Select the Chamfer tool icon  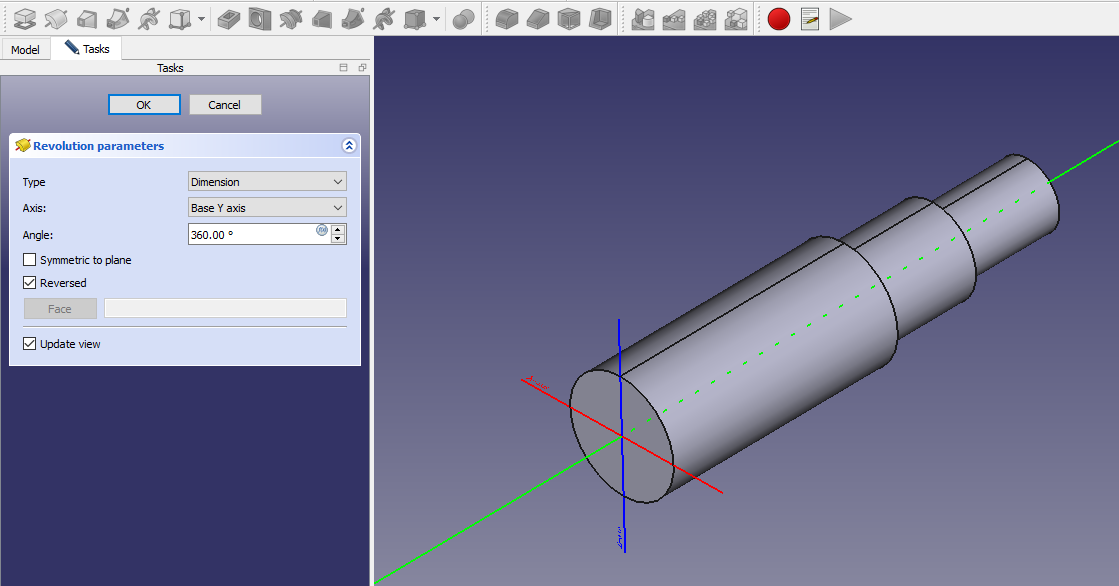pyautogui.click(x=538, y=18)
